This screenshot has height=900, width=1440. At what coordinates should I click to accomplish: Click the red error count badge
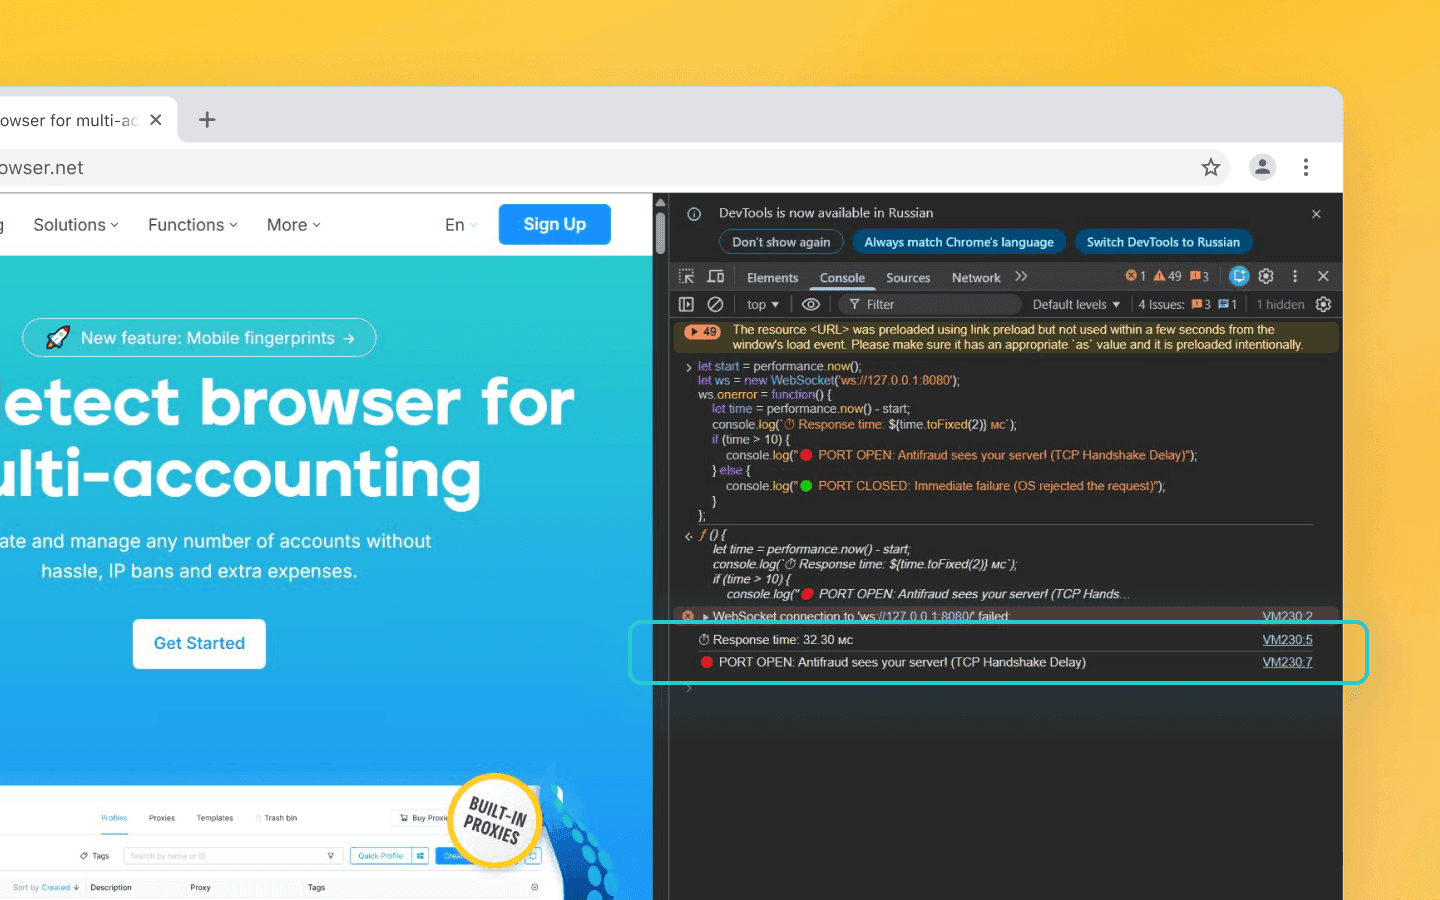(x=1136, y=276)
